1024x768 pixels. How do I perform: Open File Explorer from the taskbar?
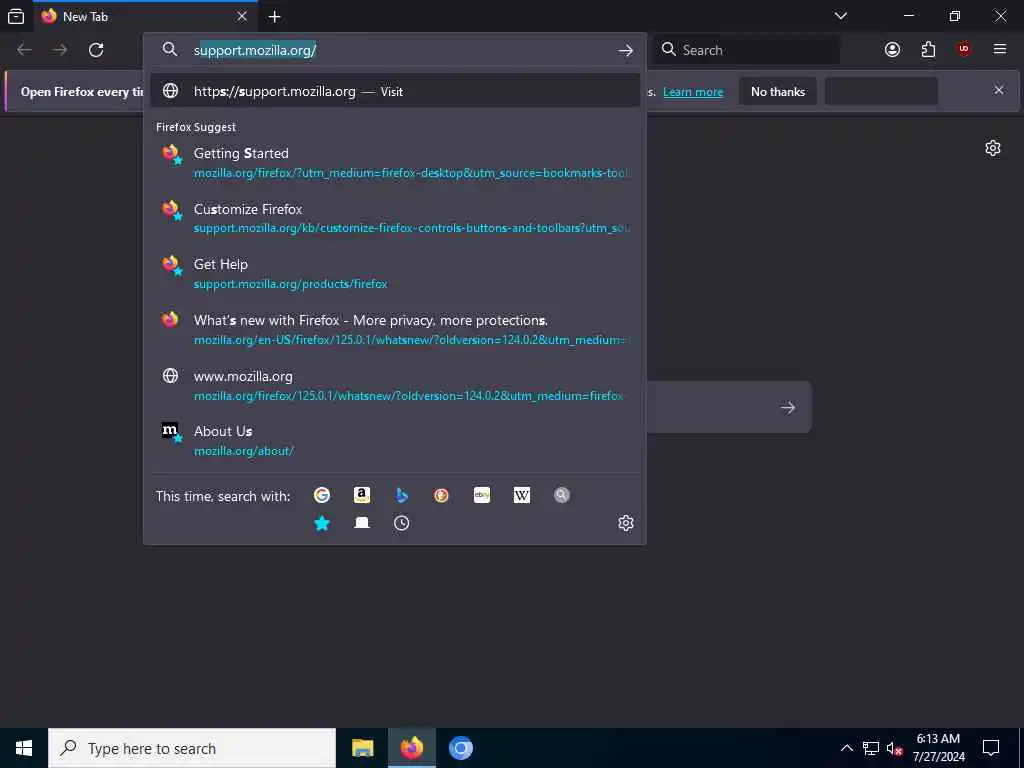362,748
